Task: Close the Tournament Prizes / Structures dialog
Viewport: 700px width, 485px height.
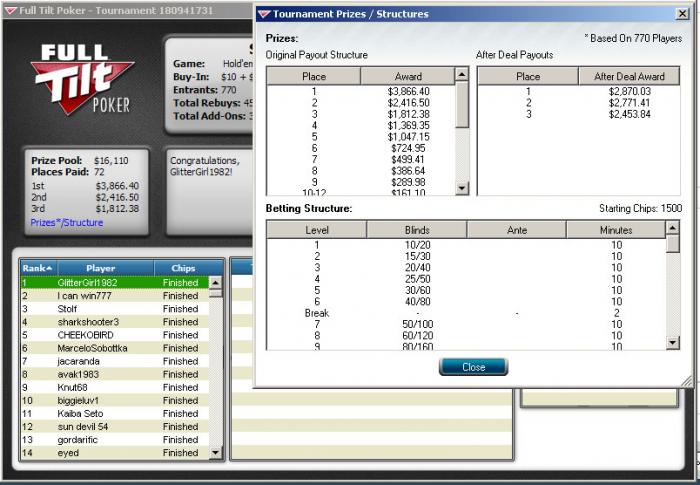Action: (473, 367)
